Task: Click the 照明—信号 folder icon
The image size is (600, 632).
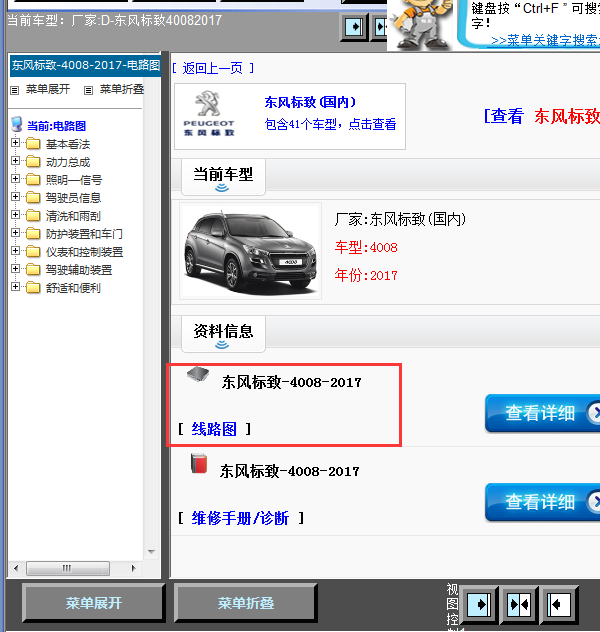Action: click(x=33, y=179)
